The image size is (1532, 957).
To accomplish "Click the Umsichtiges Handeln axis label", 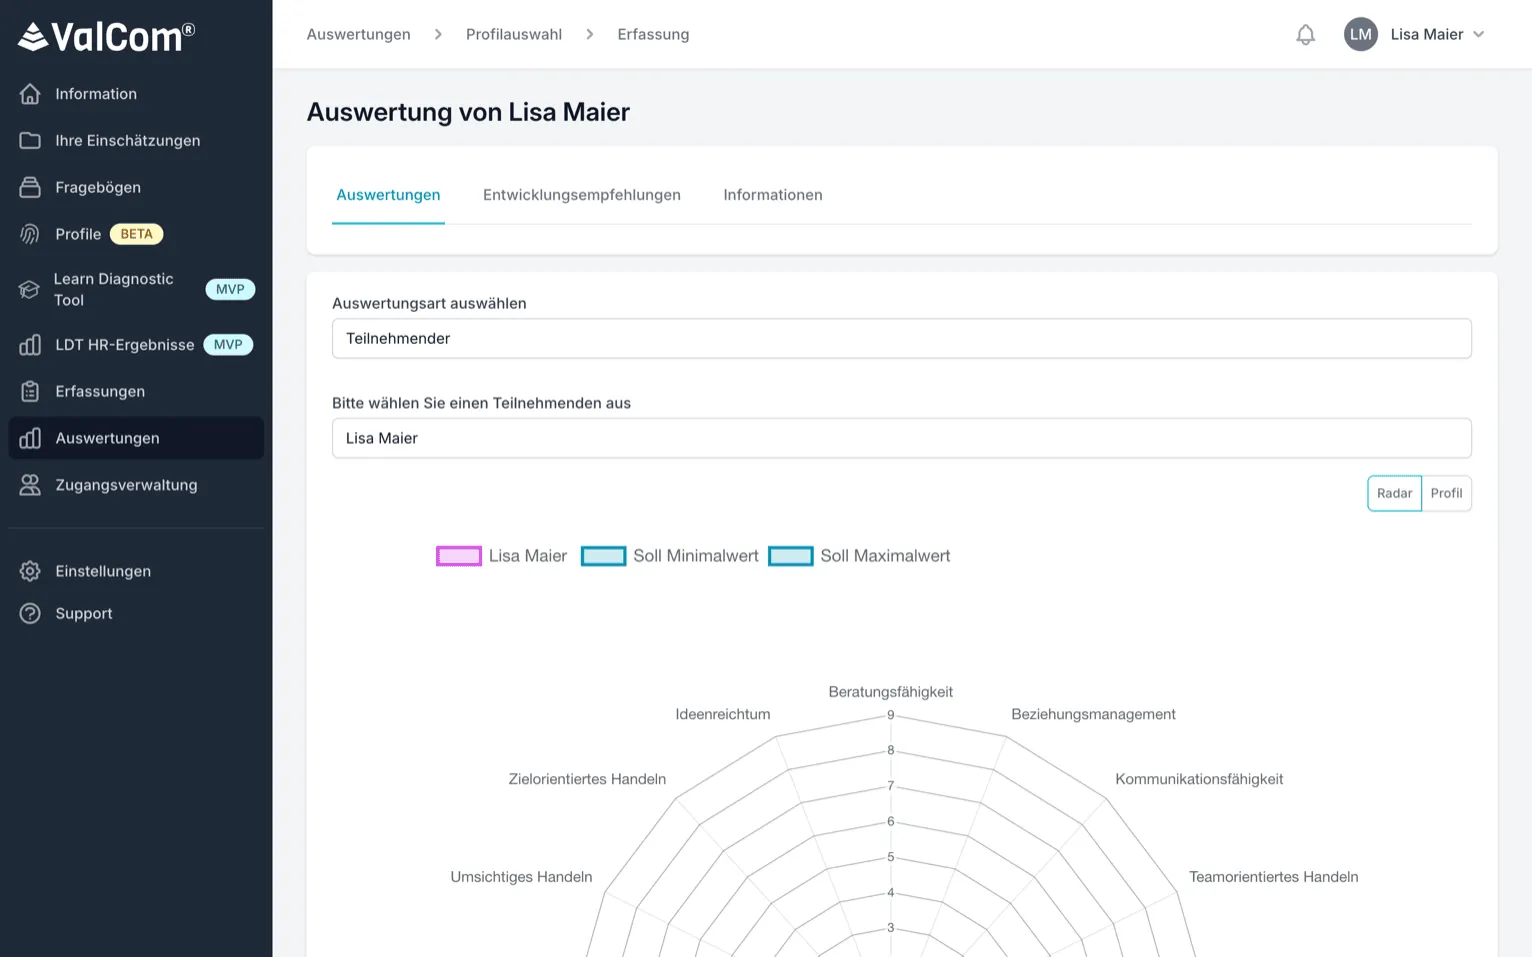I will (x=521, y=877).
